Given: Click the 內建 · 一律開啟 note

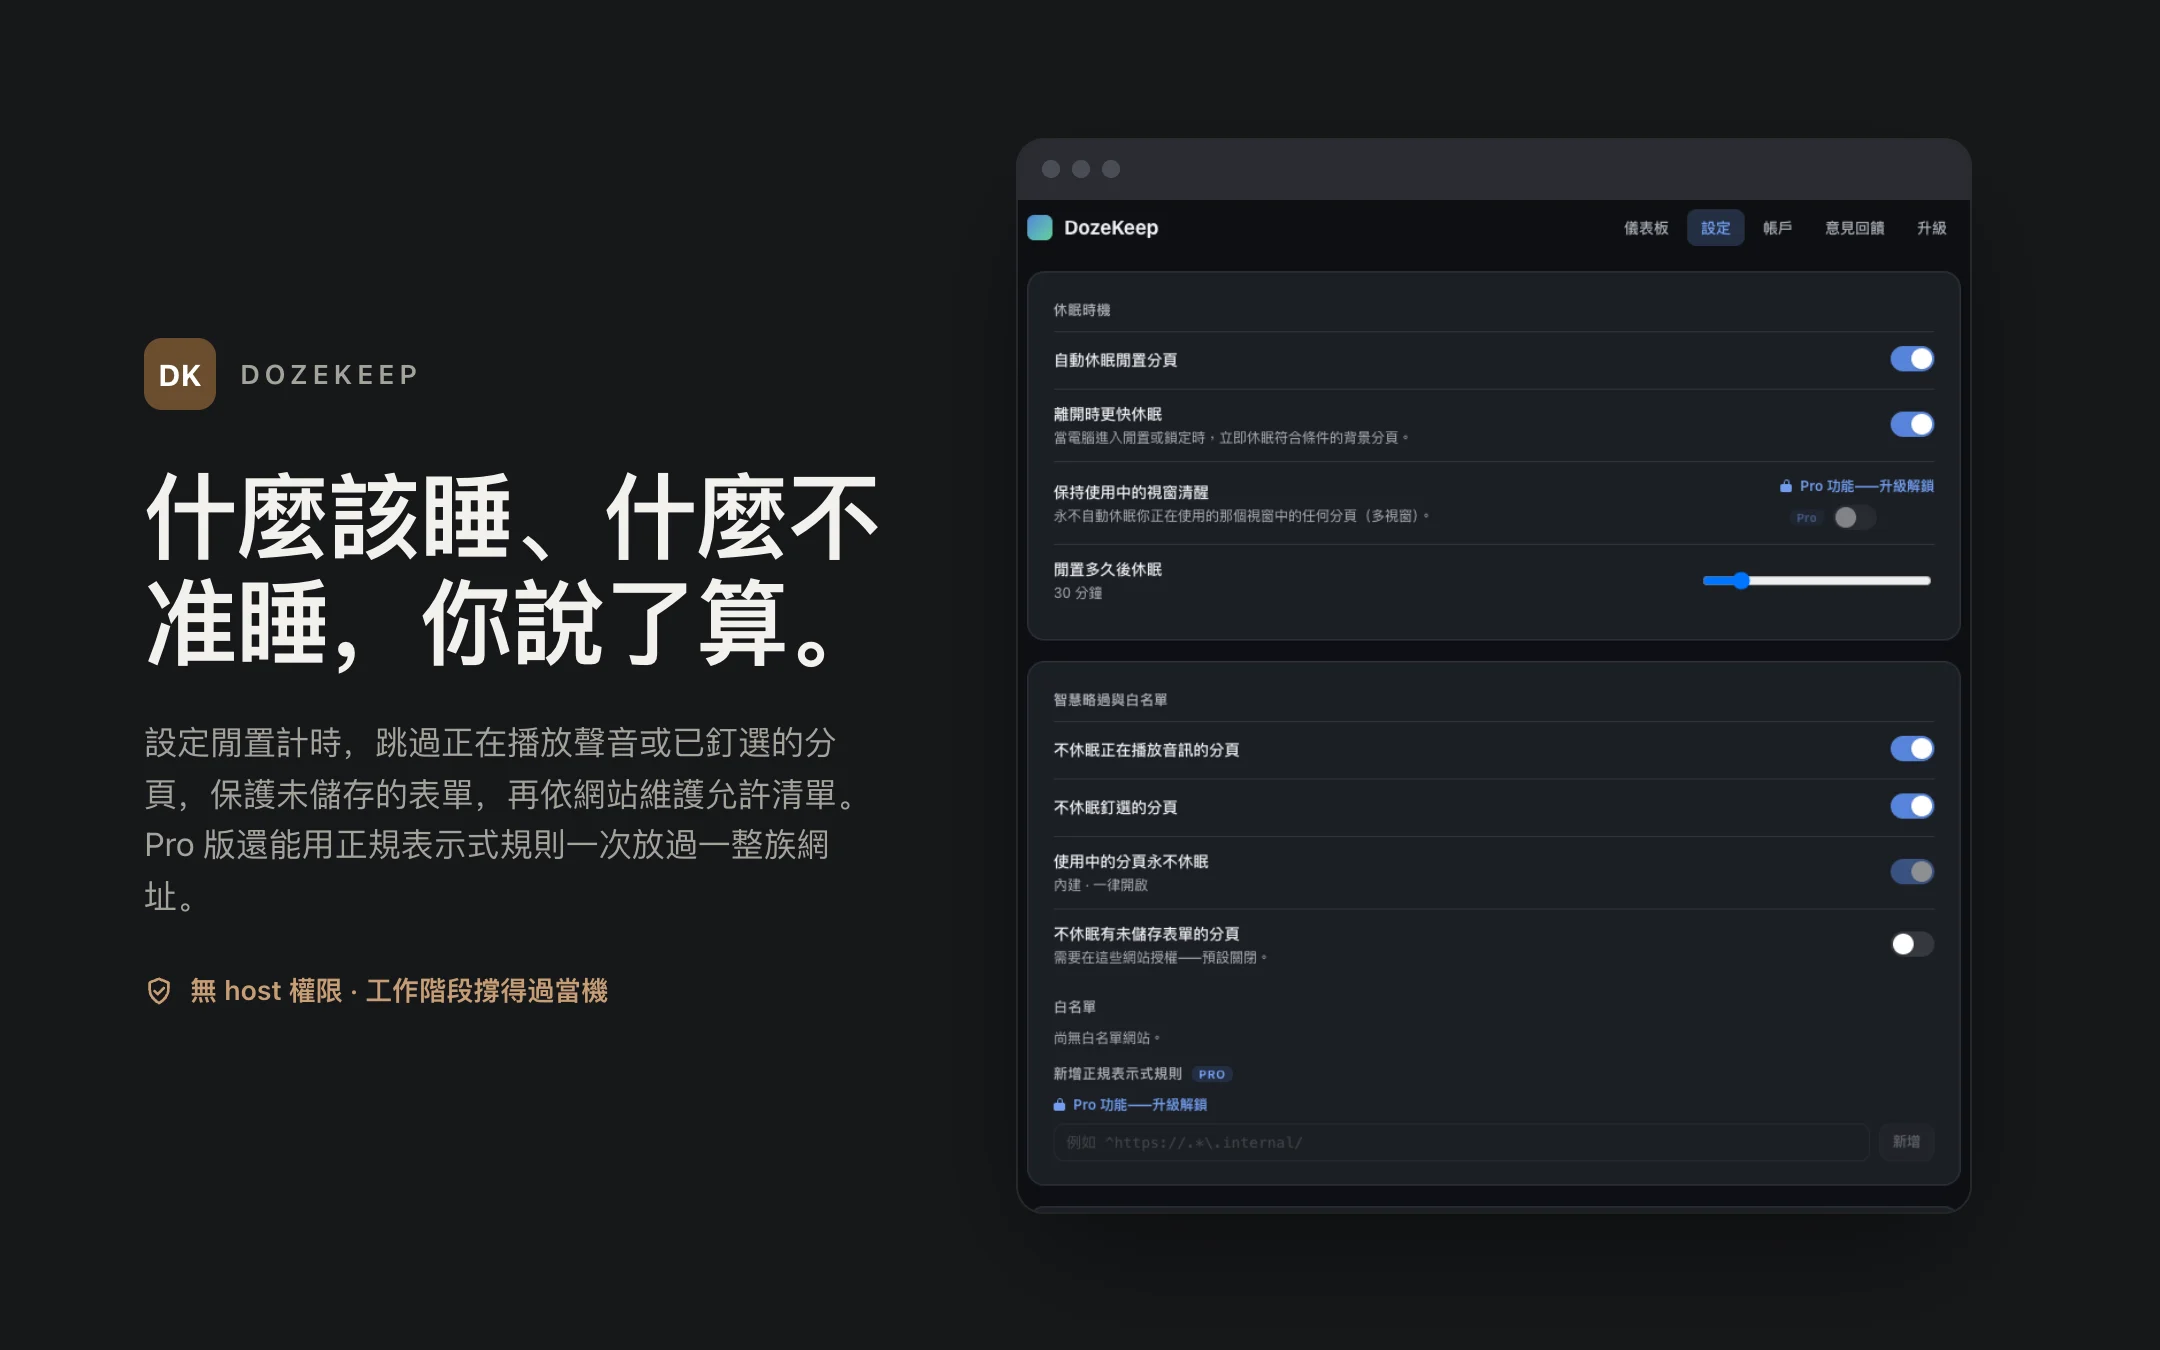Looking at the screenshot, I should click(x=1101, y=885).
